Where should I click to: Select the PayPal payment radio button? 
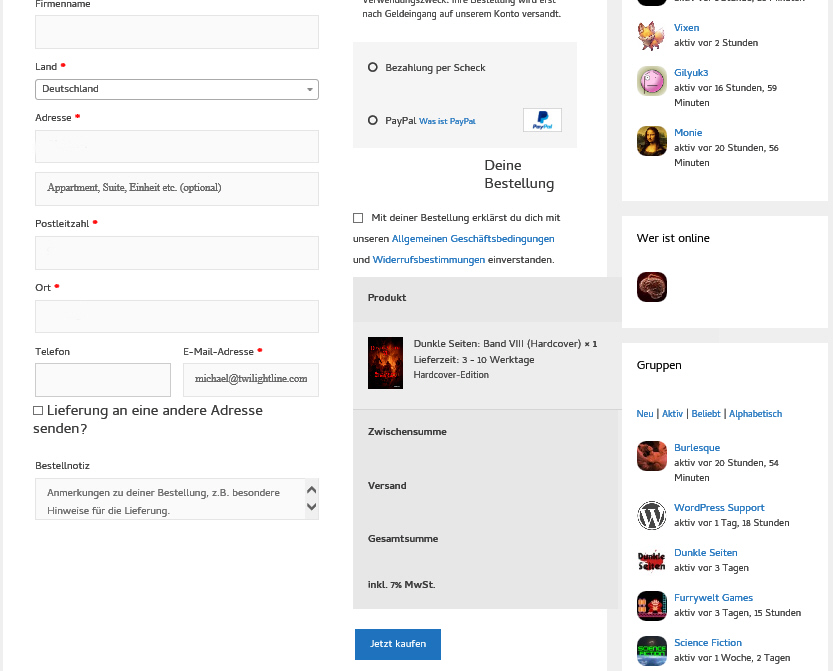point(373,121)
